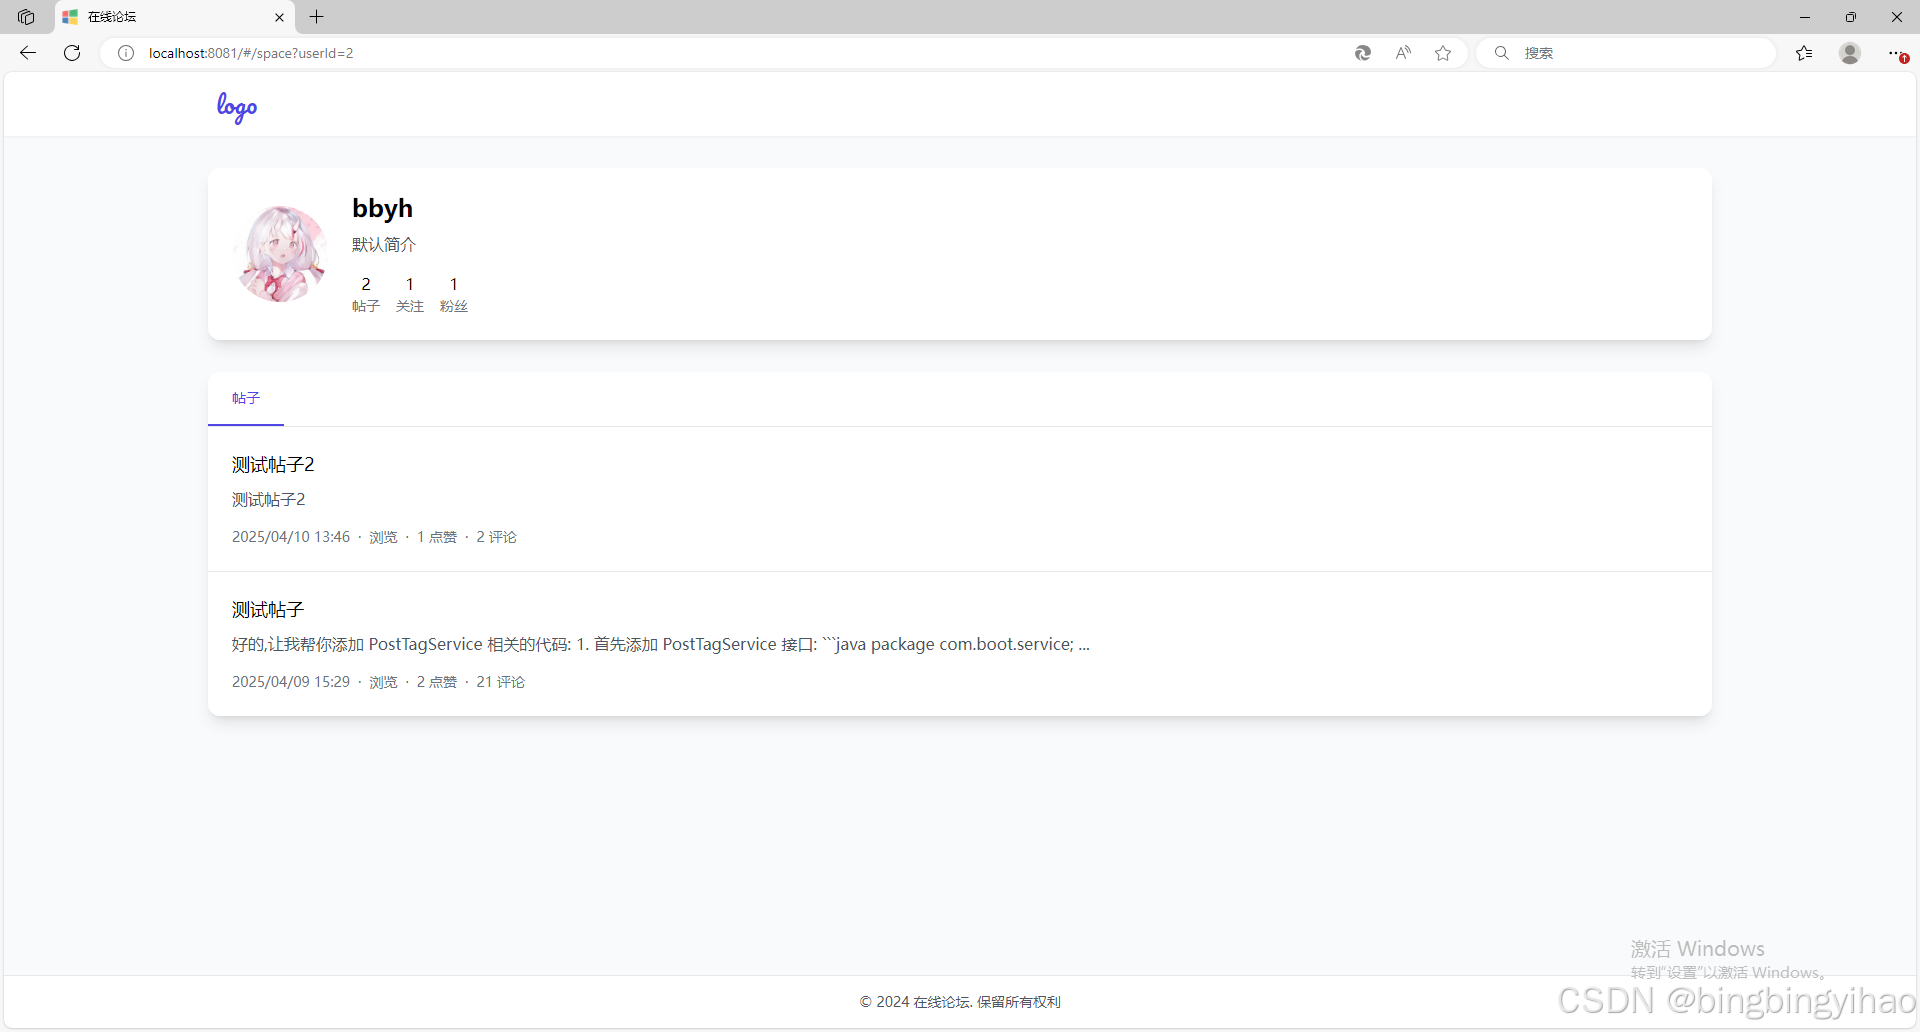Open the post titled 测试帖子
The image size is (1920, 1032).
point(268,610)
